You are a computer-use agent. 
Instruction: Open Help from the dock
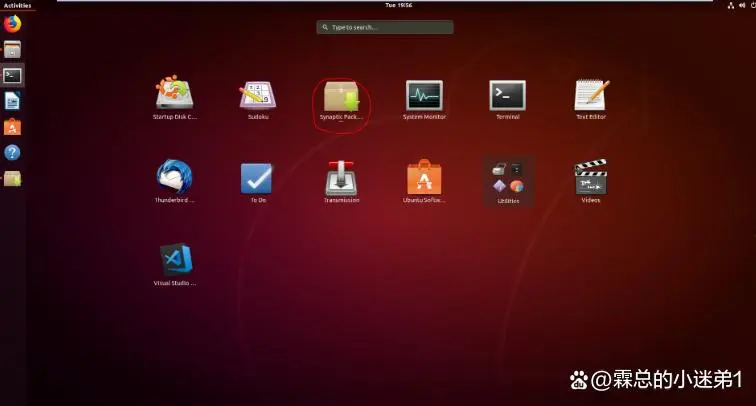[x=13, y=153]
